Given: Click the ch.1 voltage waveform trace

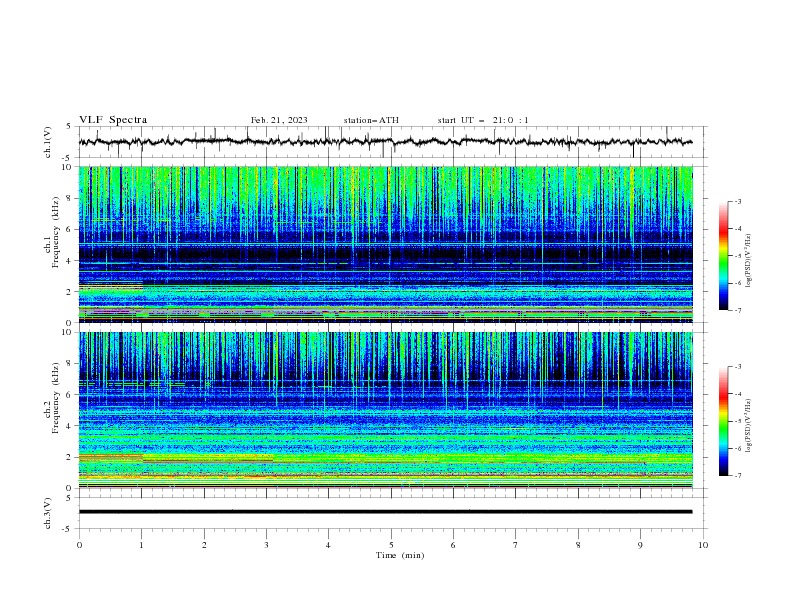Looking at the screenshot, I should pos(385,142).
